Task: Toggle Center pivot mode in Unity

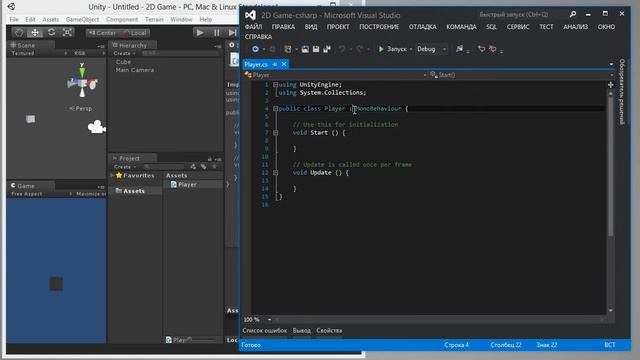Action: click(102, 33)
